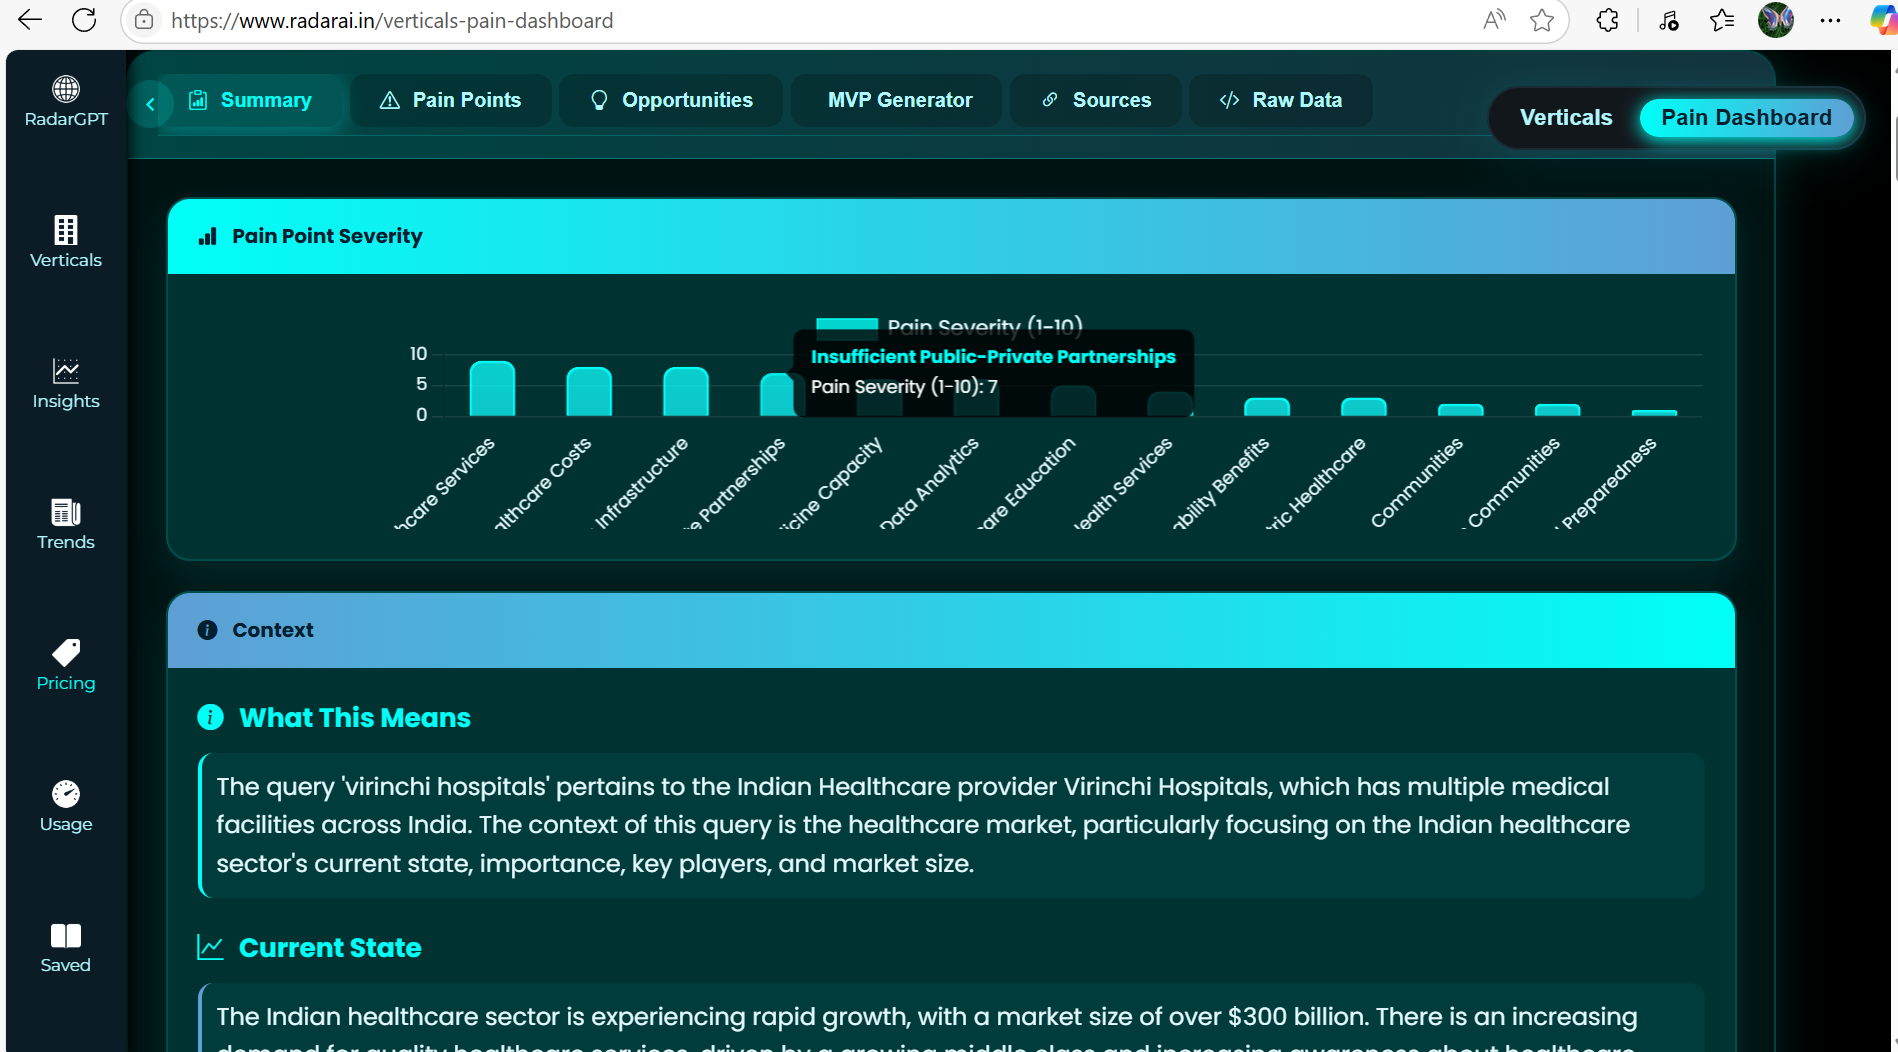Click the Preparedness bar in the chart
This screenshot has height=1052, width=1898.
(1654, 413)
